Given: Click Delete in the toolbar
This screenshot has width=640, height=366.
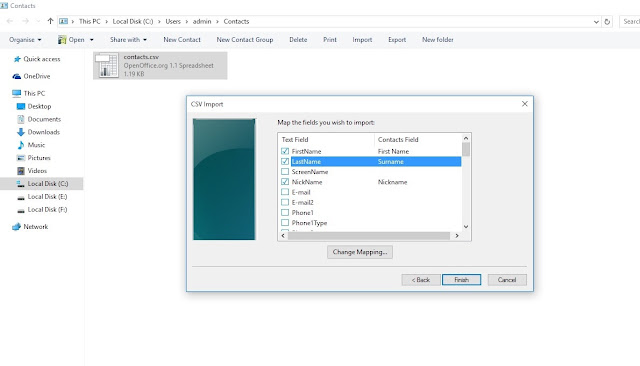Looking at the screenshot, I should [x=298, y=40].
